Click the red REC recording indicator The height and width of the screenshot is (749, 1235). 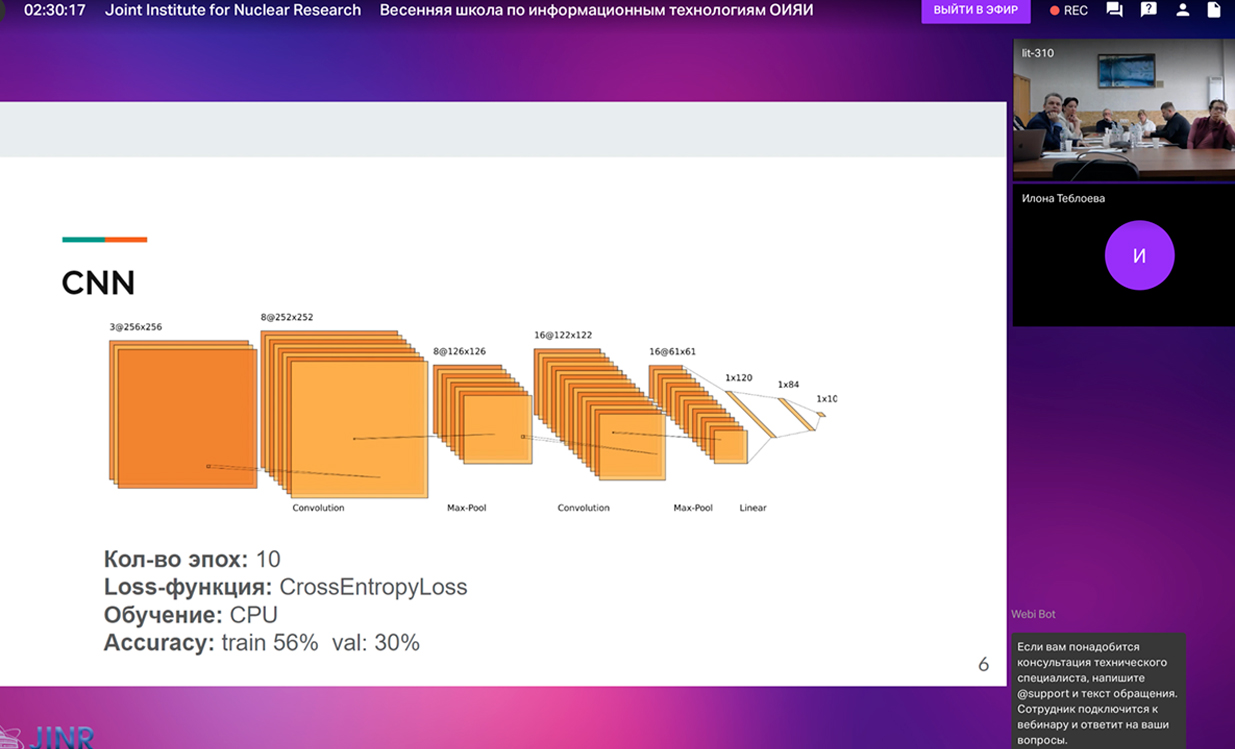coord(1068,11)
